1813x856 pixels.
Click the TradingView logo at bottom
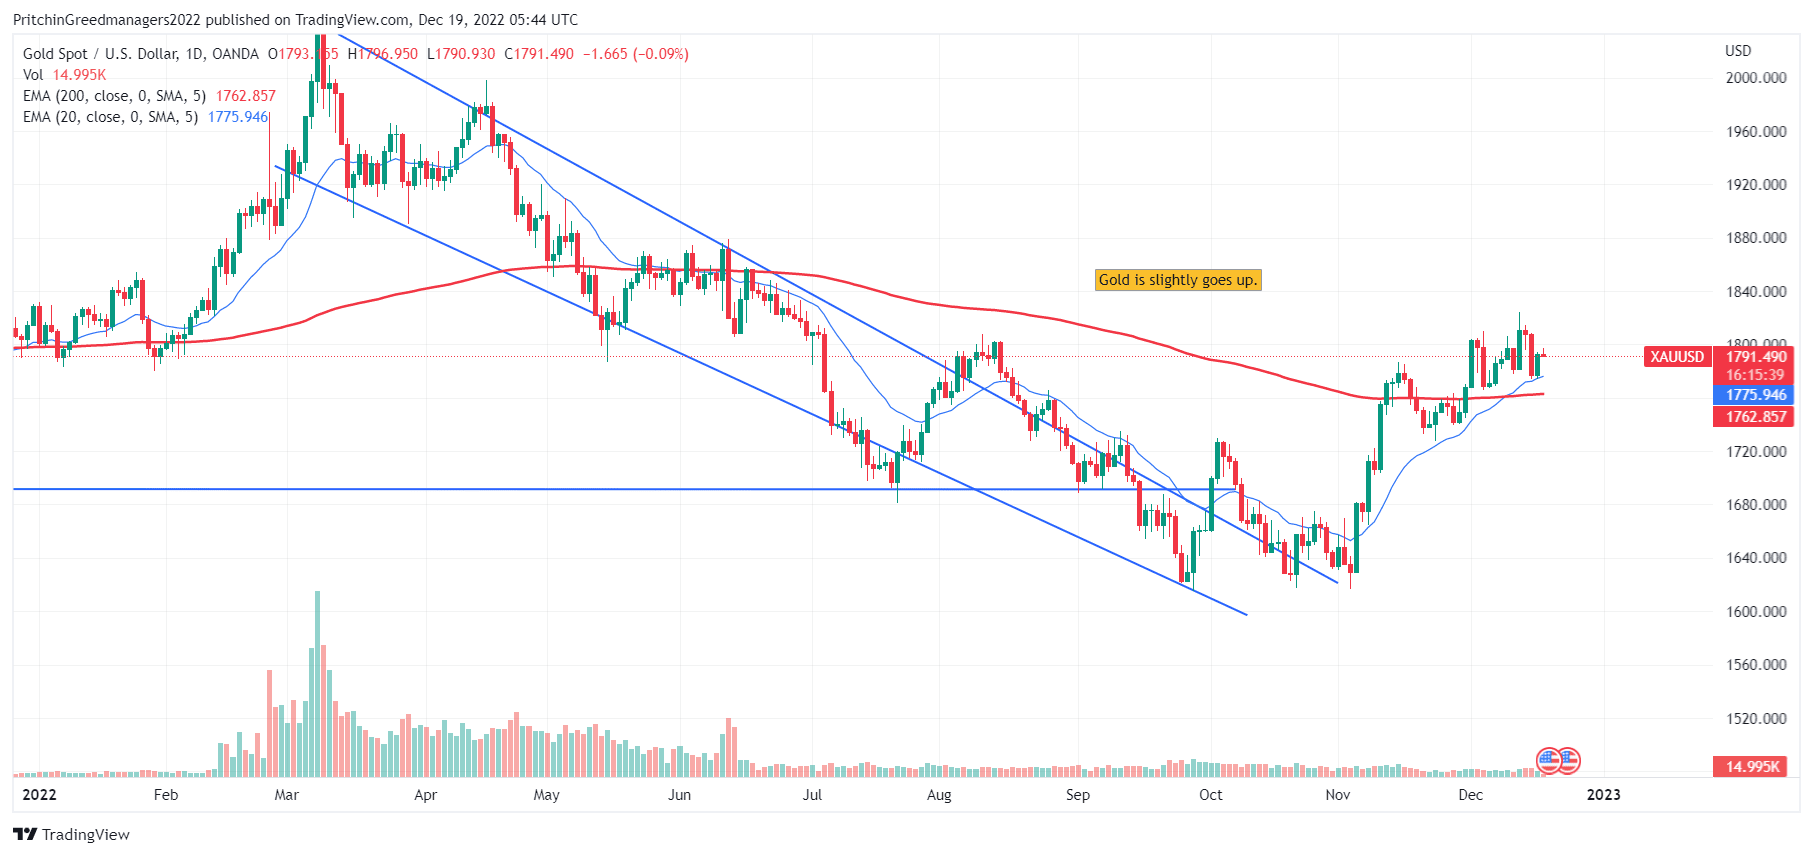point(71,834)
